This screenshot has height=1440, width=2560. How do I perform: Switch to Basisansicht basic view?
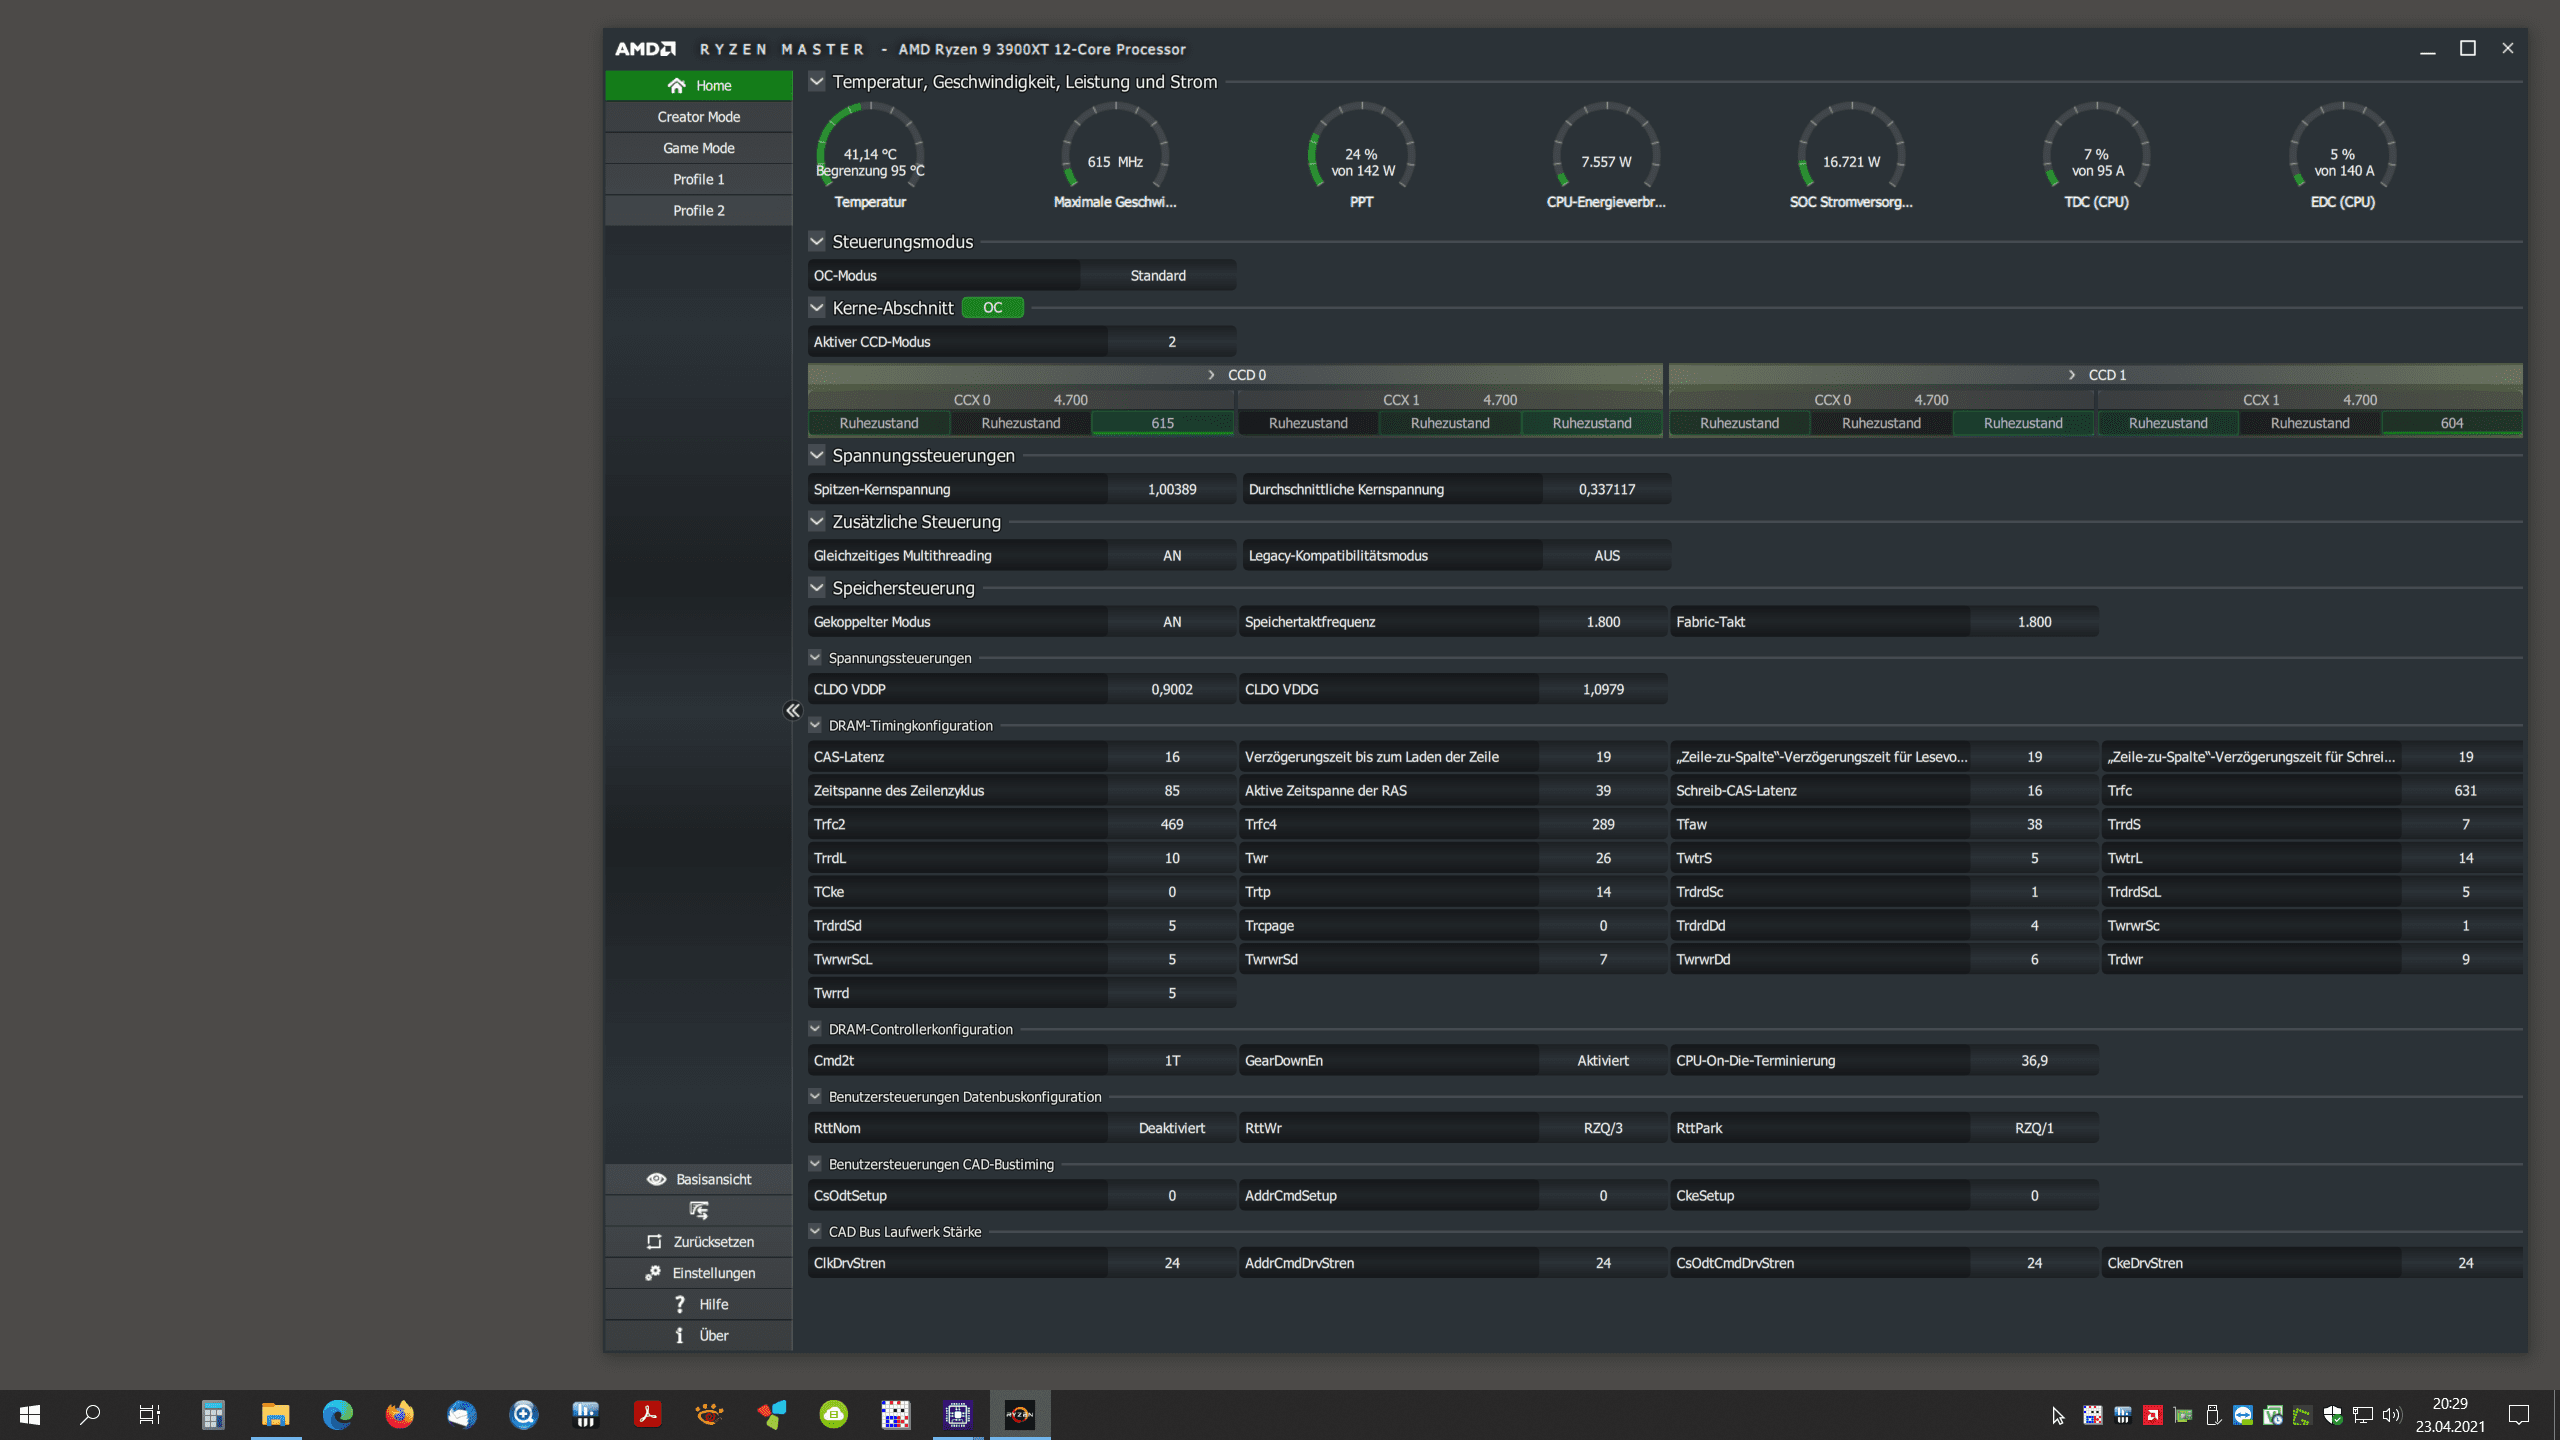point(699,1179)
